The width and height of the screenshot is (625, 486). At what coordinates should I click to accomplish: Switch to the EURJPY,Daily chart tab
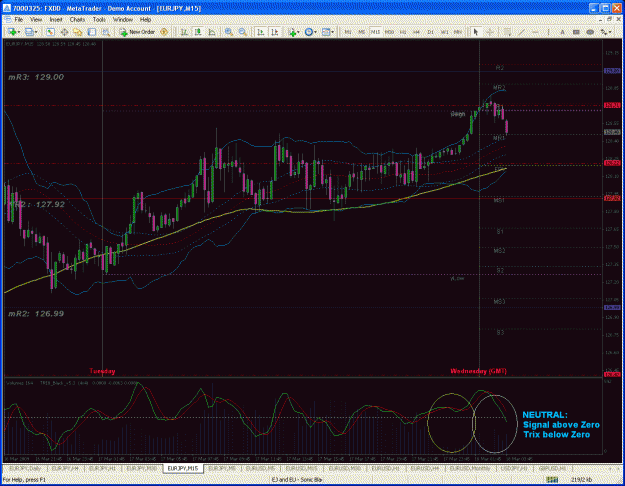coord(25,468)
